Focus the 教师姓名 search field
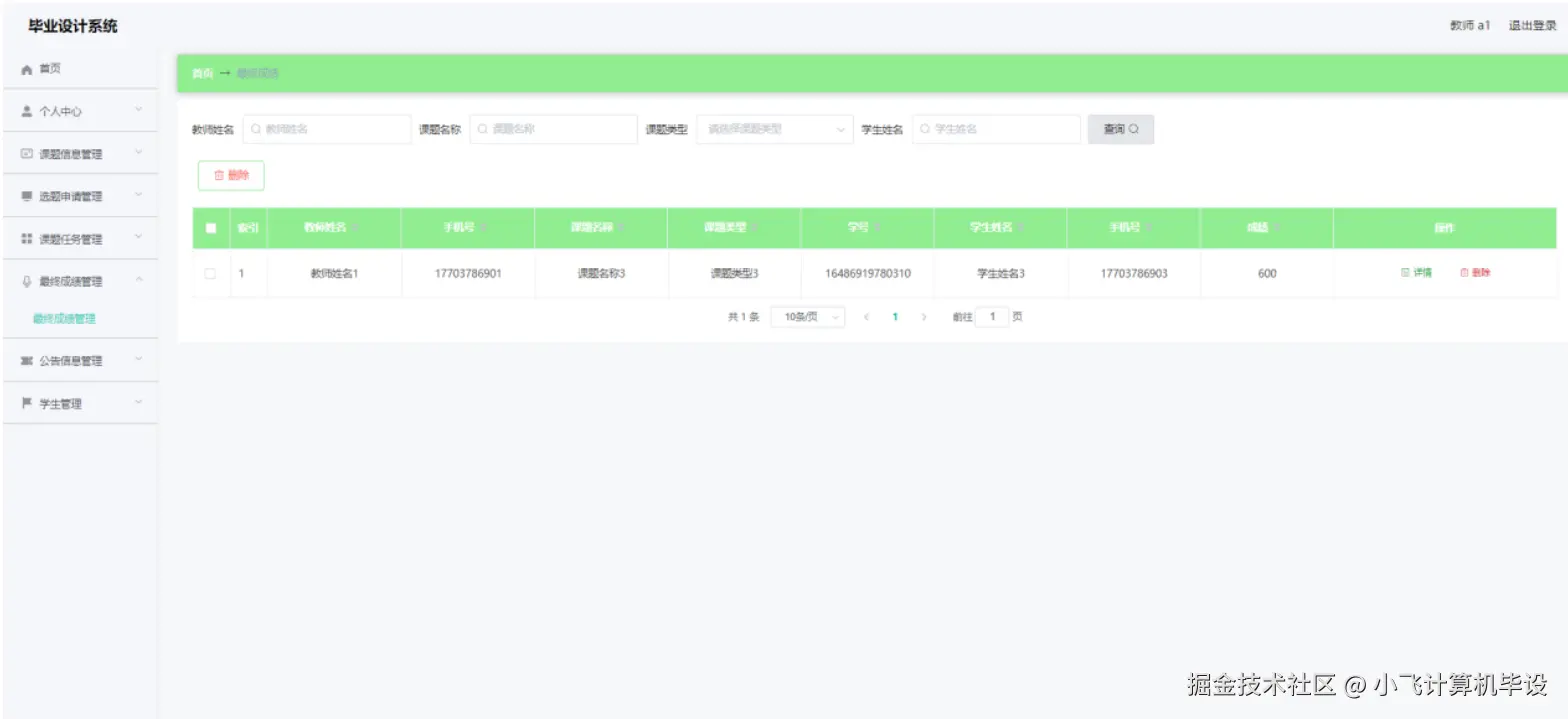This screenshot has width=1568, height=719. point(327,129)
